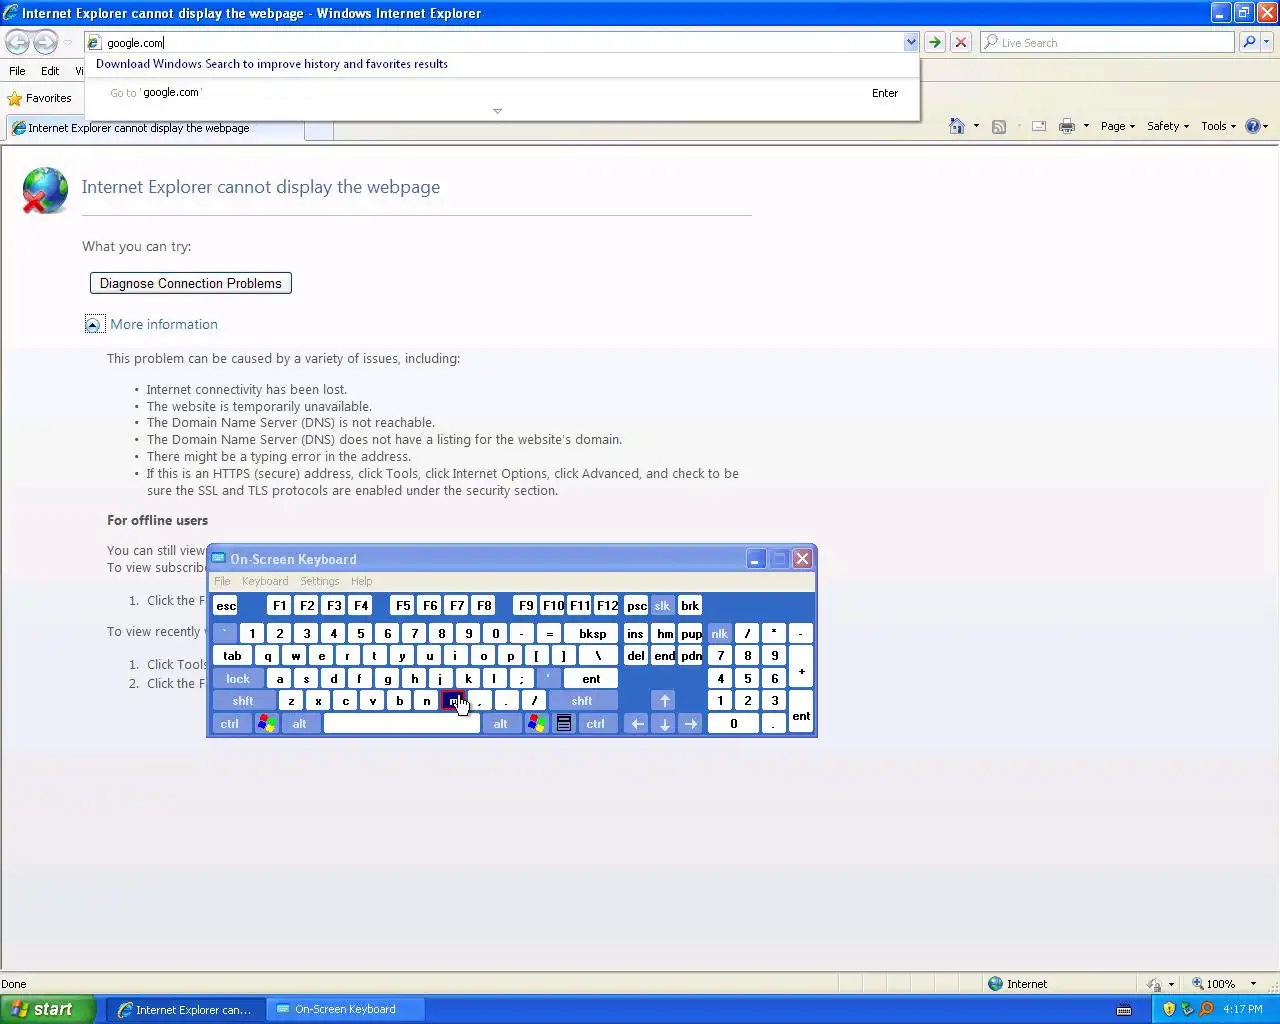Open the On-Screen Keyboard Keyboard menu

[265, 581]
